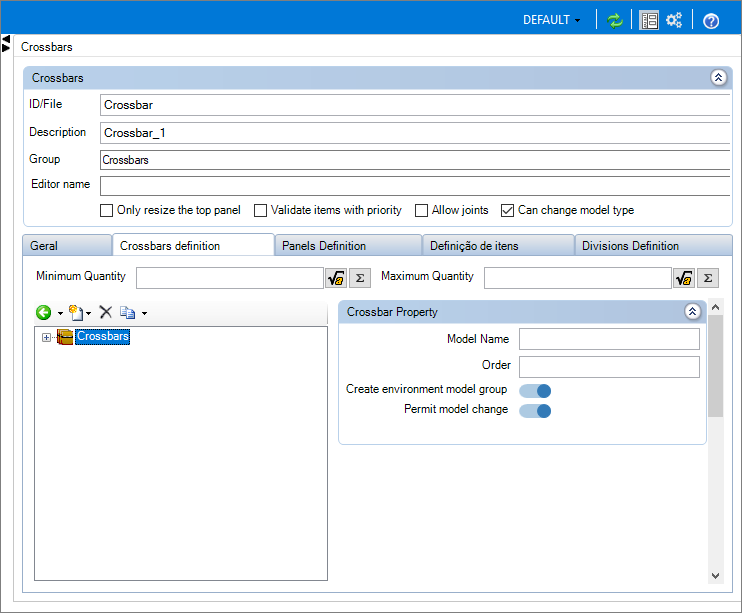Open dropdown next to green back arrow
The height and width of the screenshot is (613, 742).
[60, 313]
